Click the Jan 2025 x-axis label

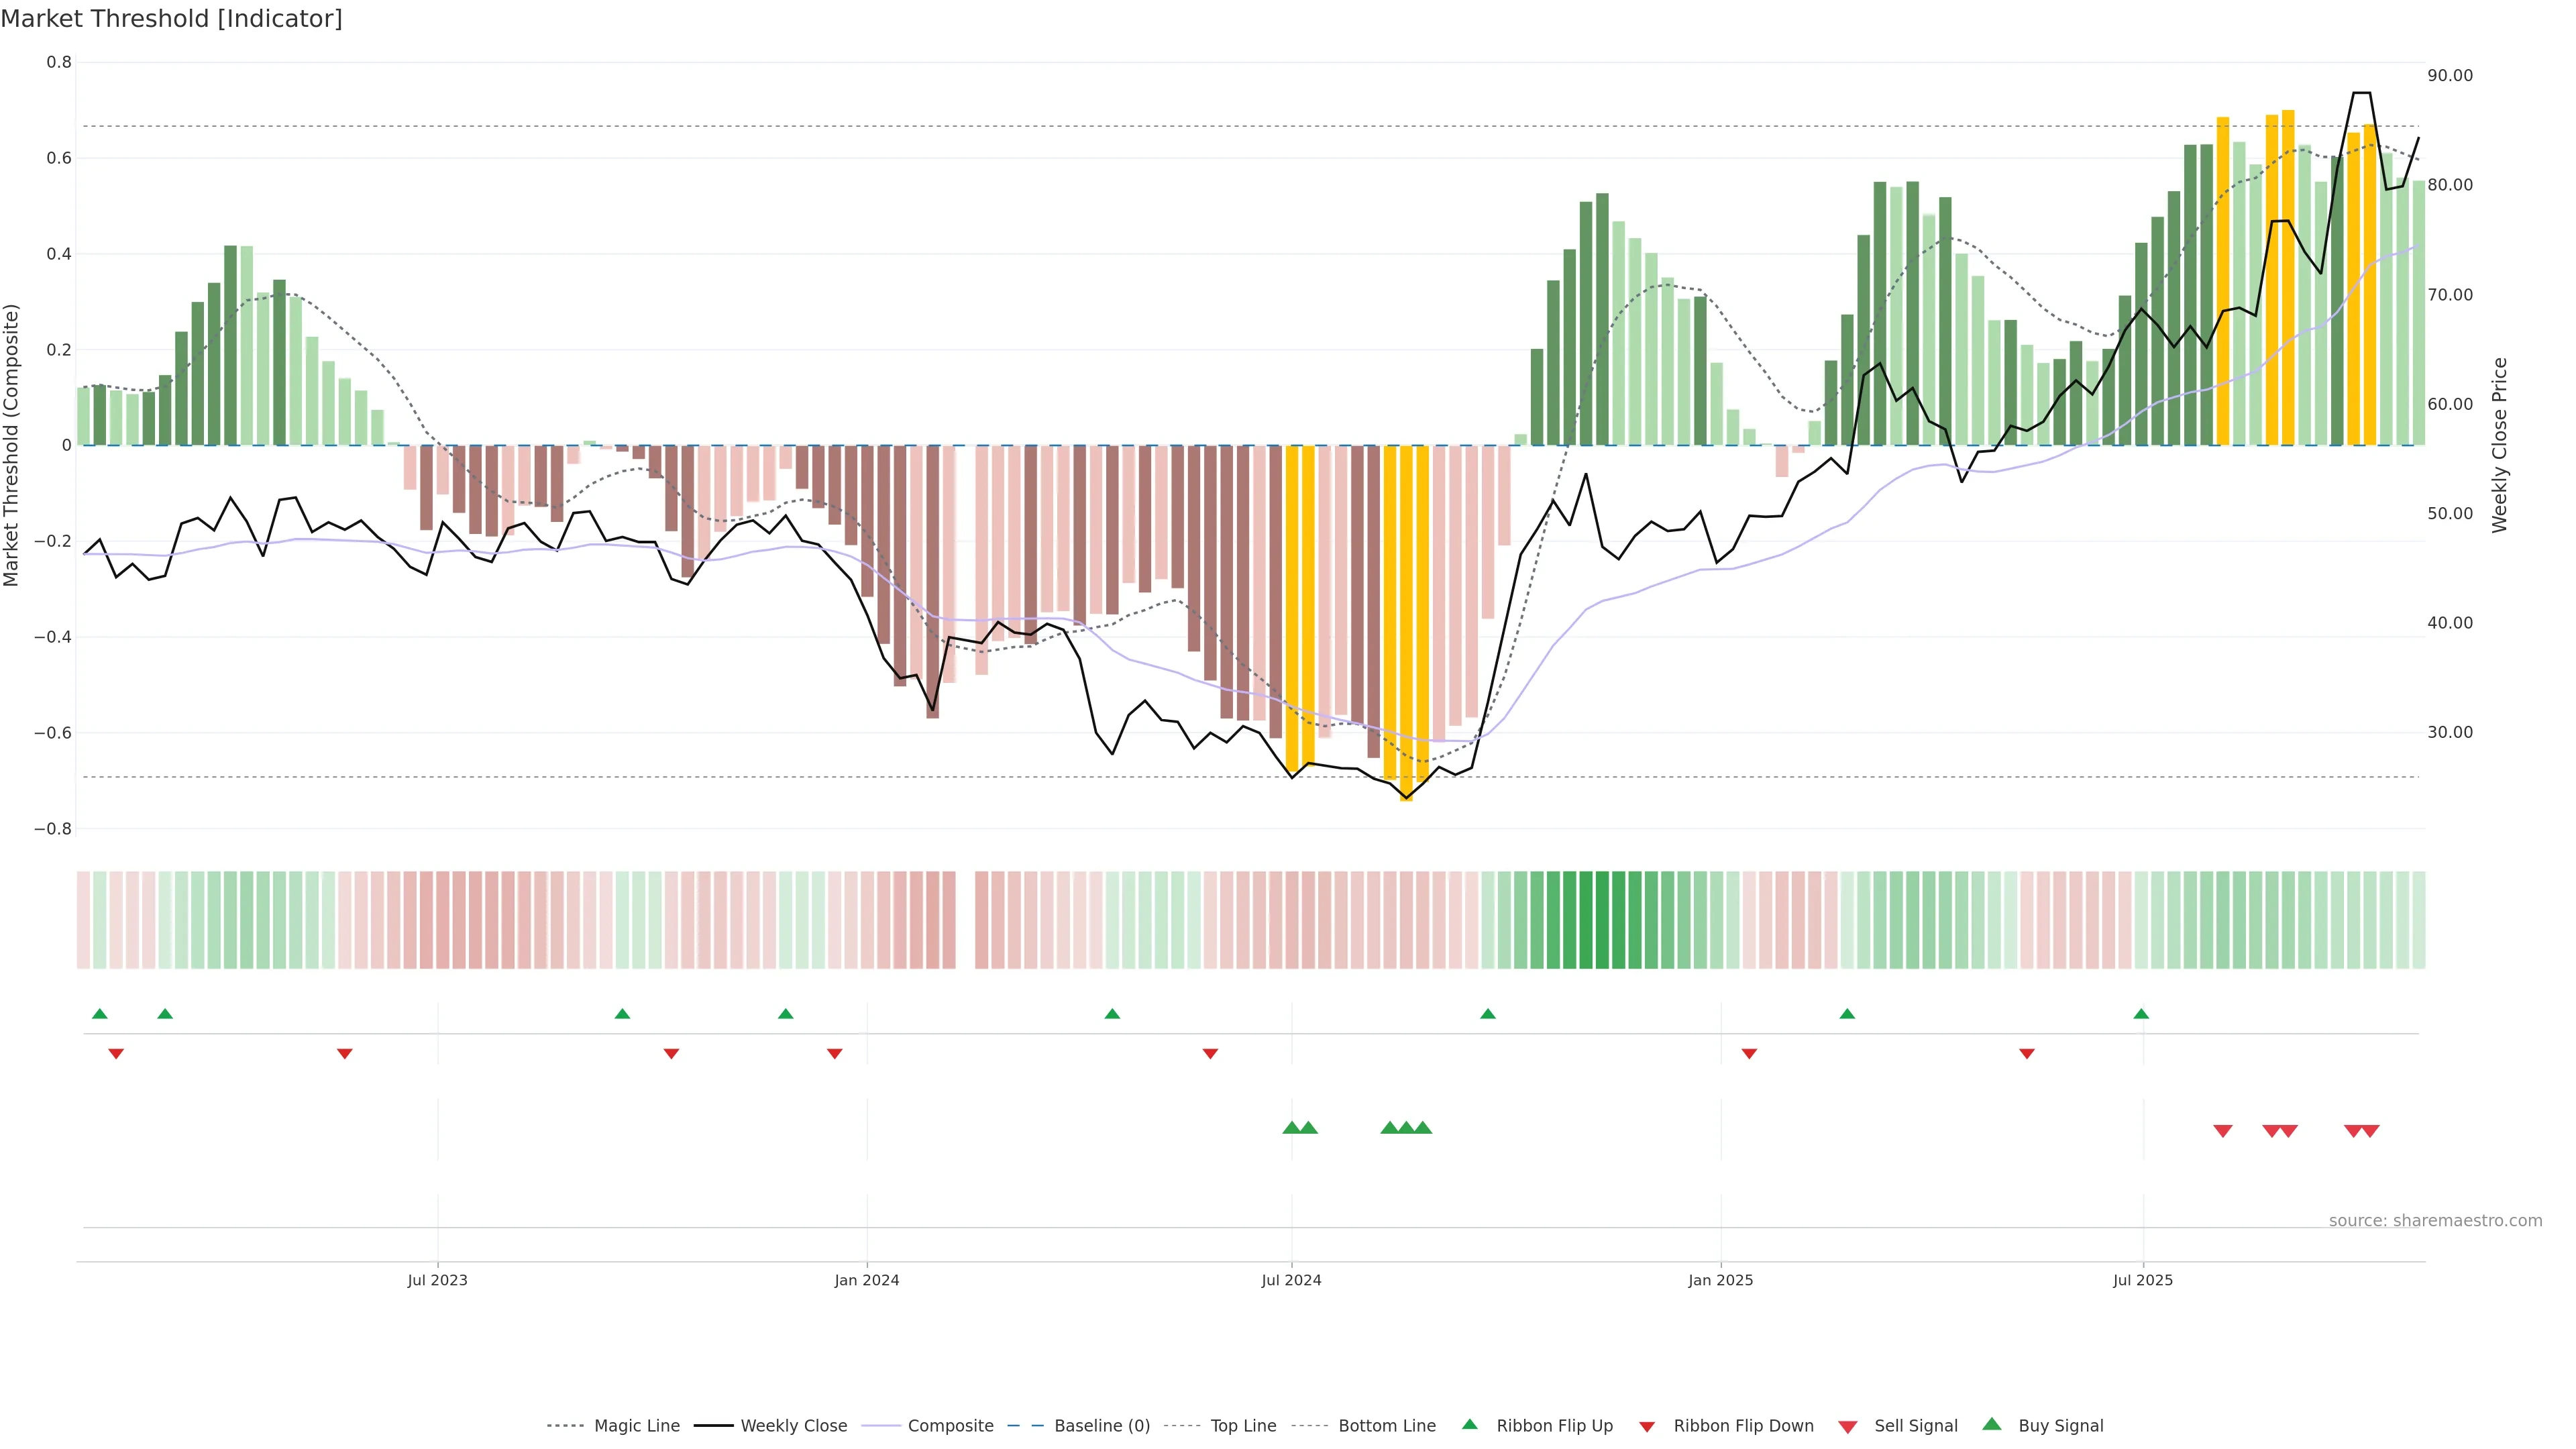click(1720, 1280)
